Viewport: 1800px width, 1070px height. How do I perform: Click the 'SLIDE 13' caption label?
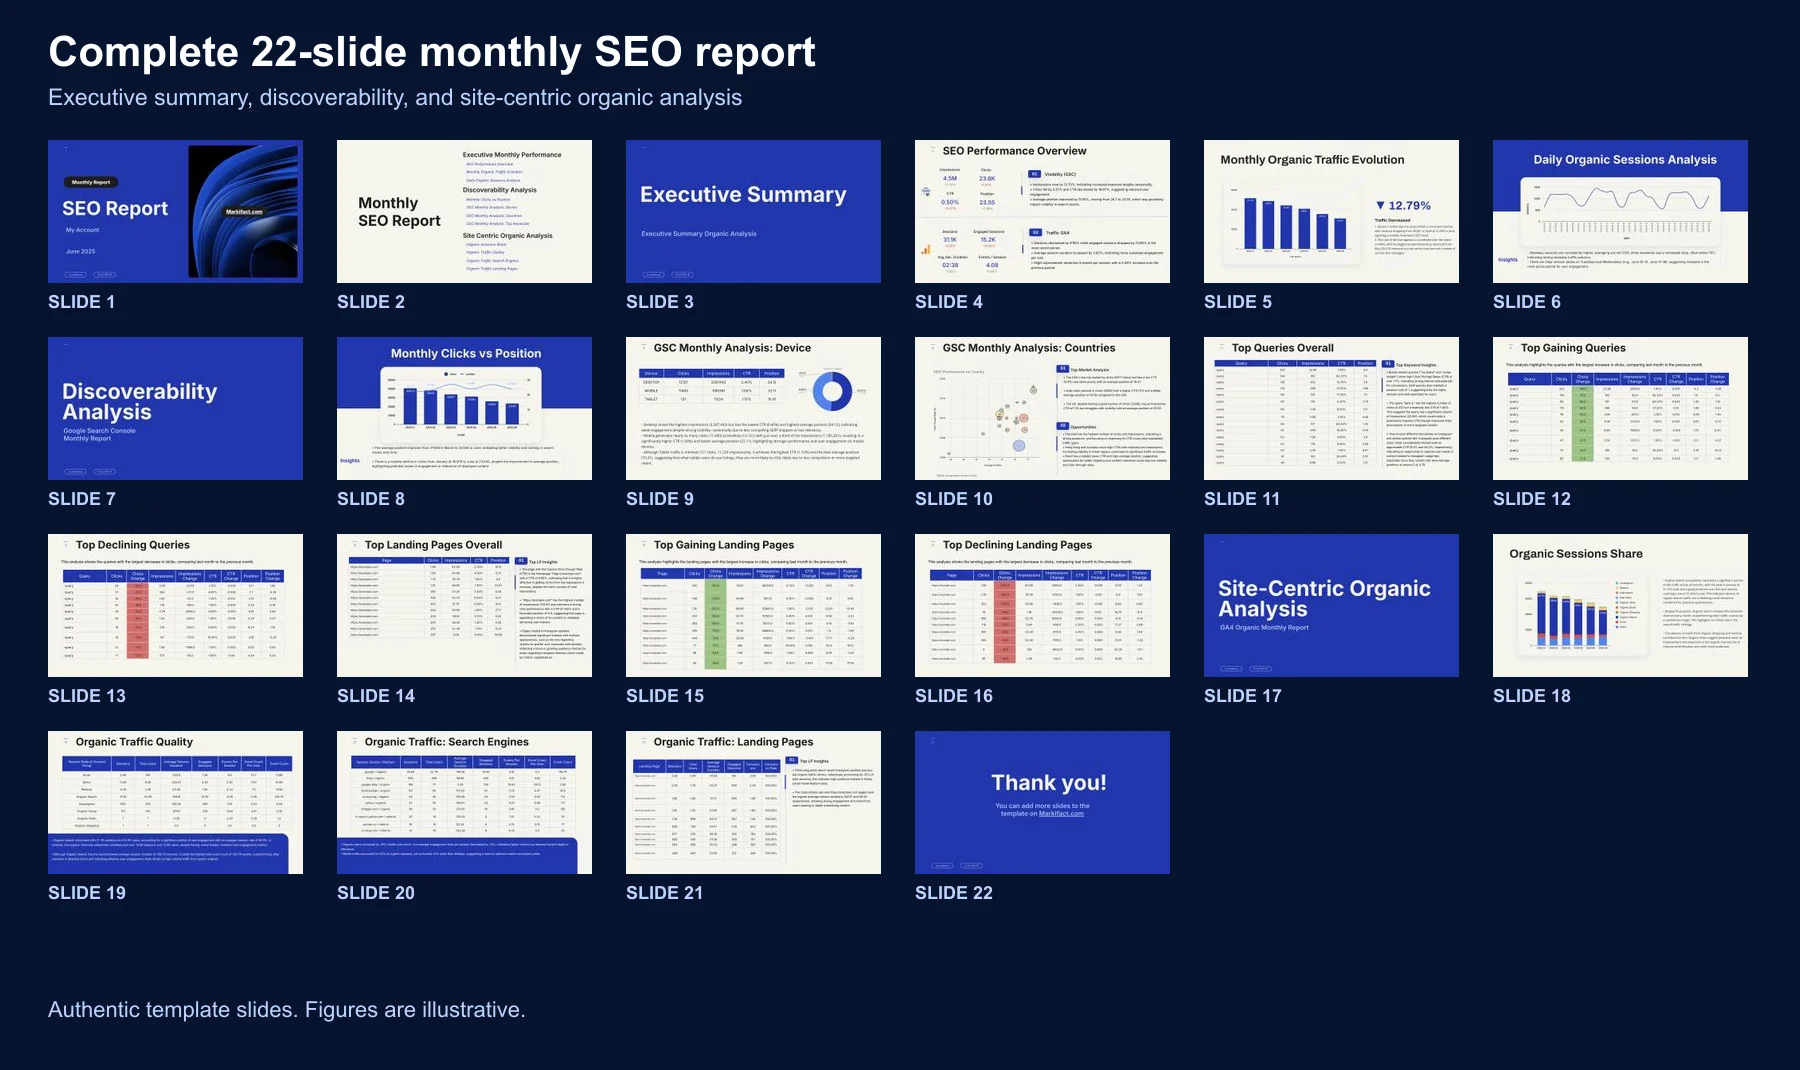(x=87, y=696)
